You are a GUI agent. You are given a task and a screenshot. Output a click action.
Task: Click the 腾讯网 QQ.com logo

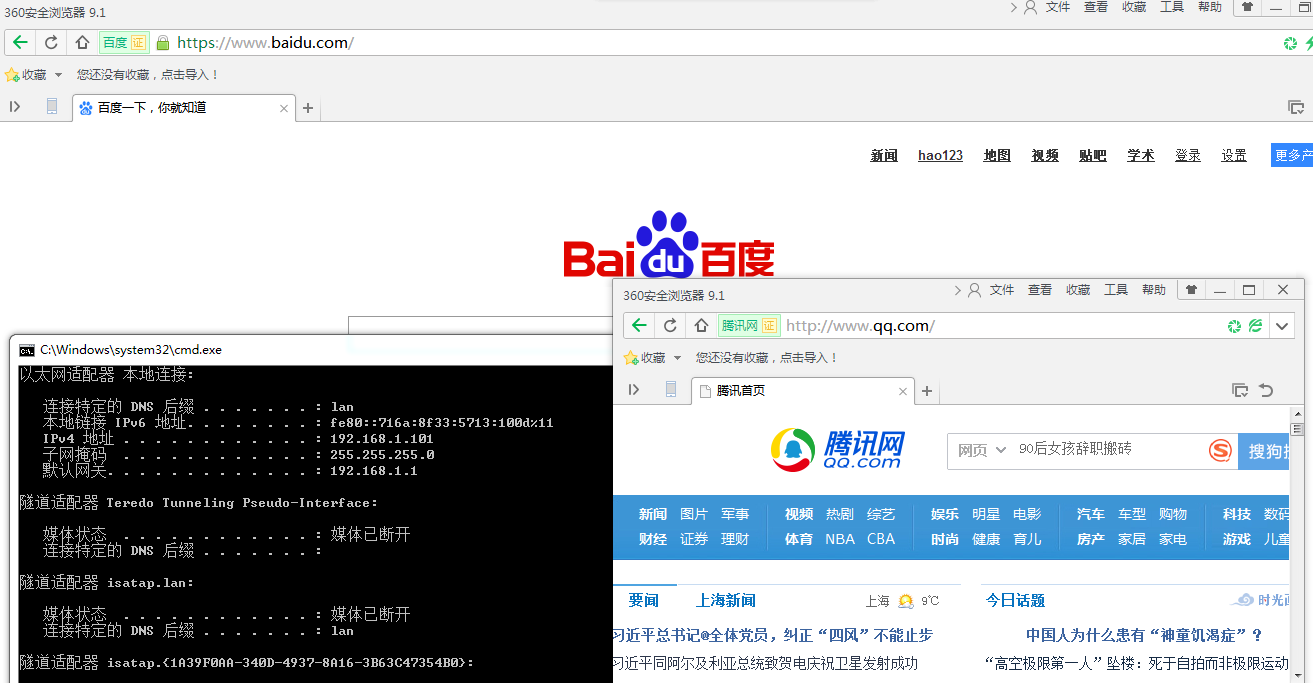[x=837, y=449]
